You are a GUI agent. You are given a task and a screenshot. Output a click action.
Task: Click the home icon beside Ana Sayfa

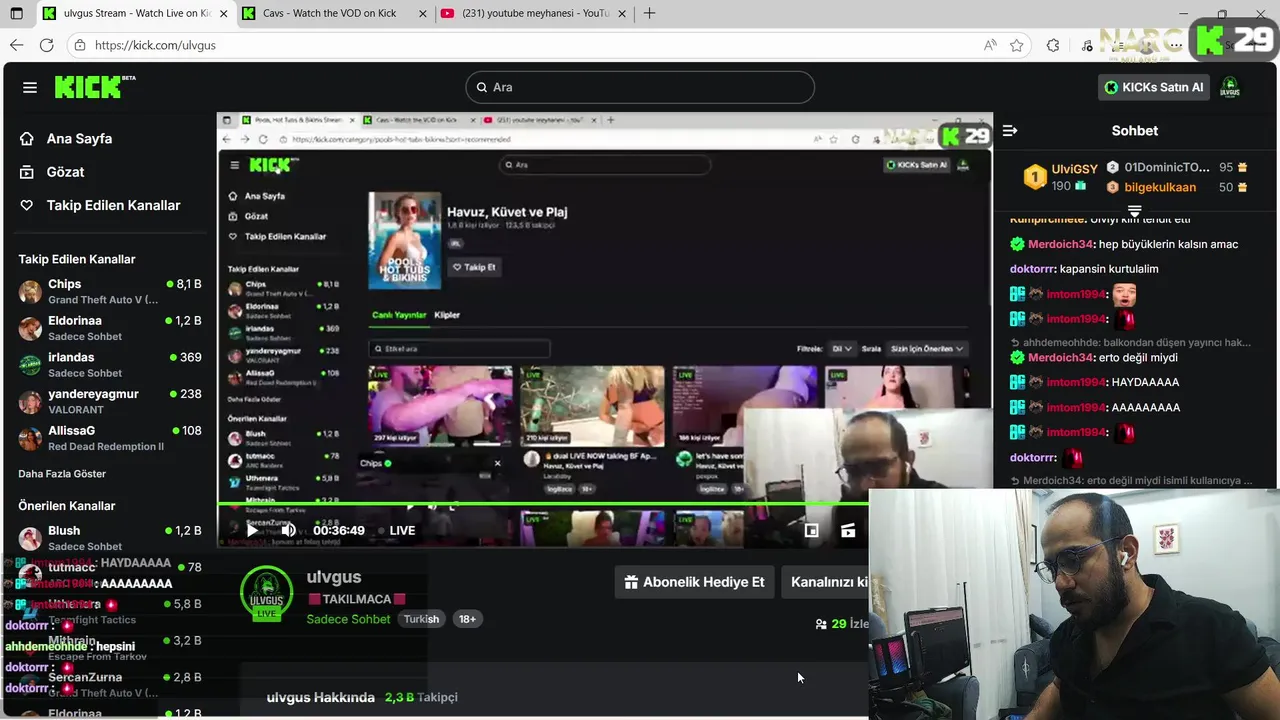pos(27,139)
